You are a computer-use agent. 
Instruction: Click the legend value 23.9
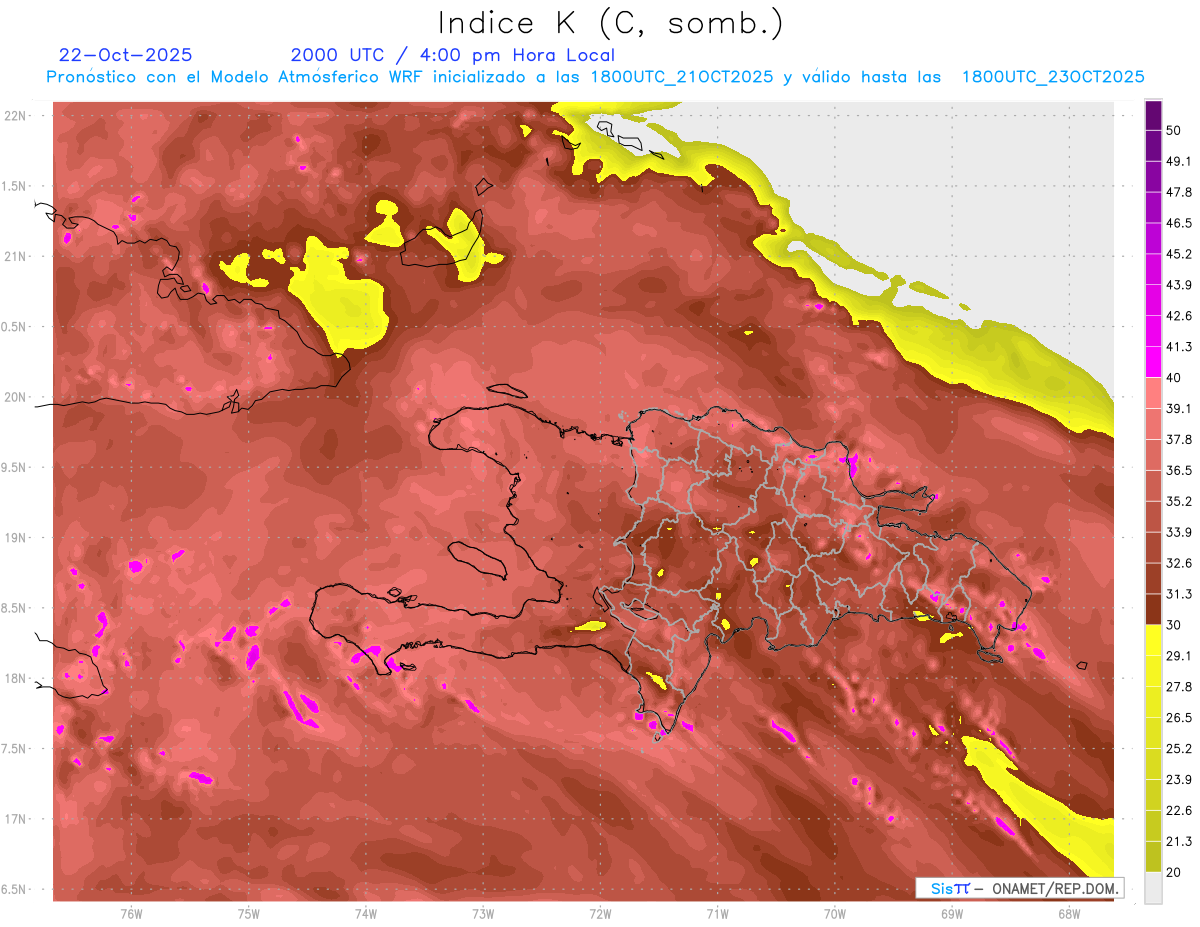click(1179, 779)
